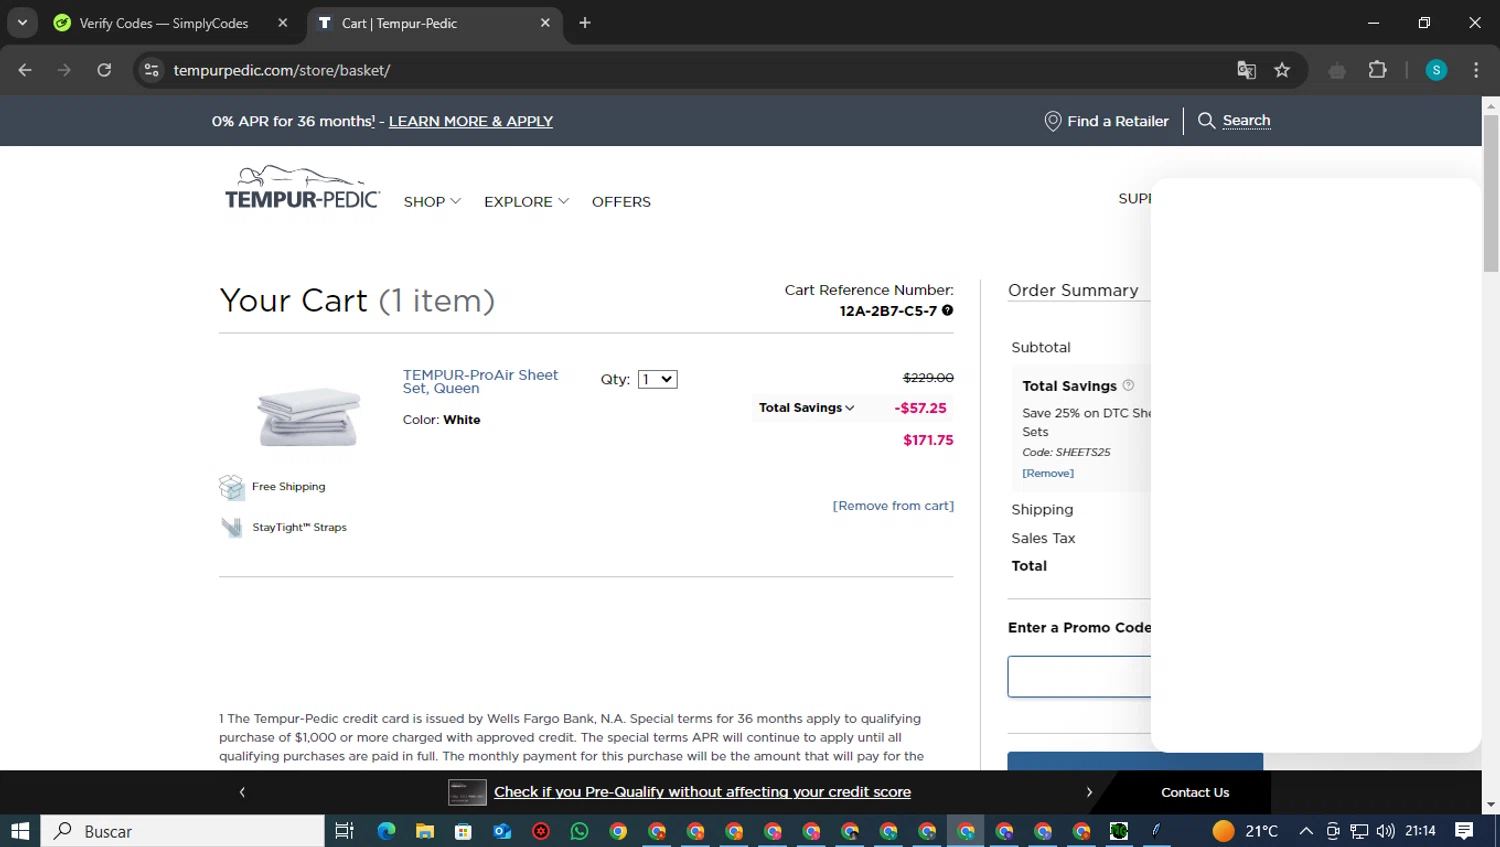The height and width of the screenshot is (847, 1500).
Task: Click the browser address bar URL
Action: pyautogui.click(x=281, y=70)
